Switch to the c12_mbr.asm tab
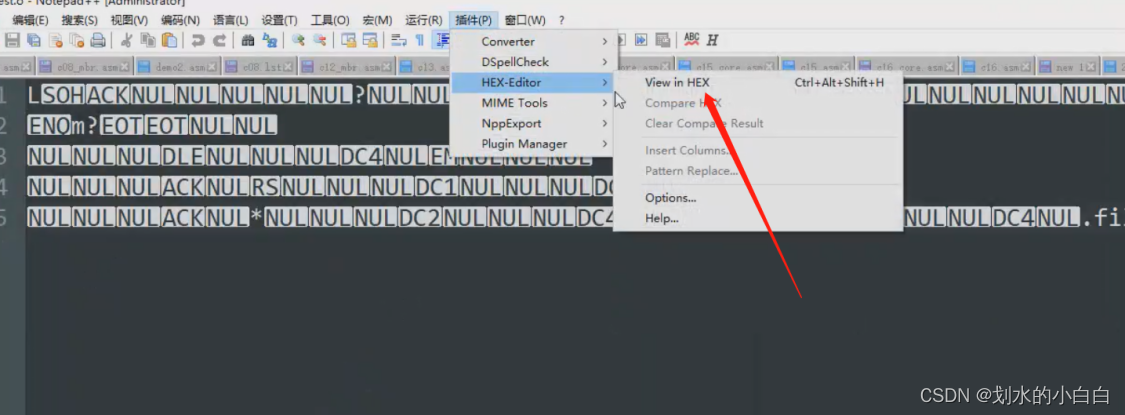1125x415 pixels. 347,67
